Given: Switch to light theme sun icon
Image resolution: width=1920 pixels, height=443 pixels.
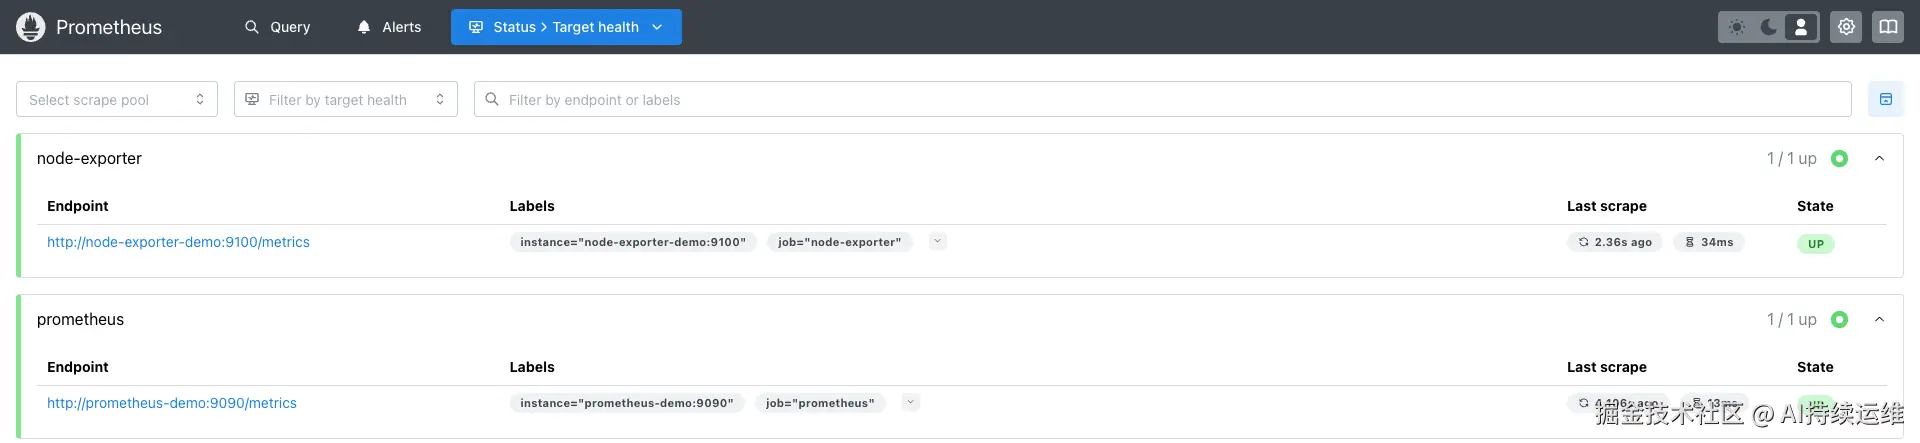Looking at the screenshot, I should tap(1737, 27).
